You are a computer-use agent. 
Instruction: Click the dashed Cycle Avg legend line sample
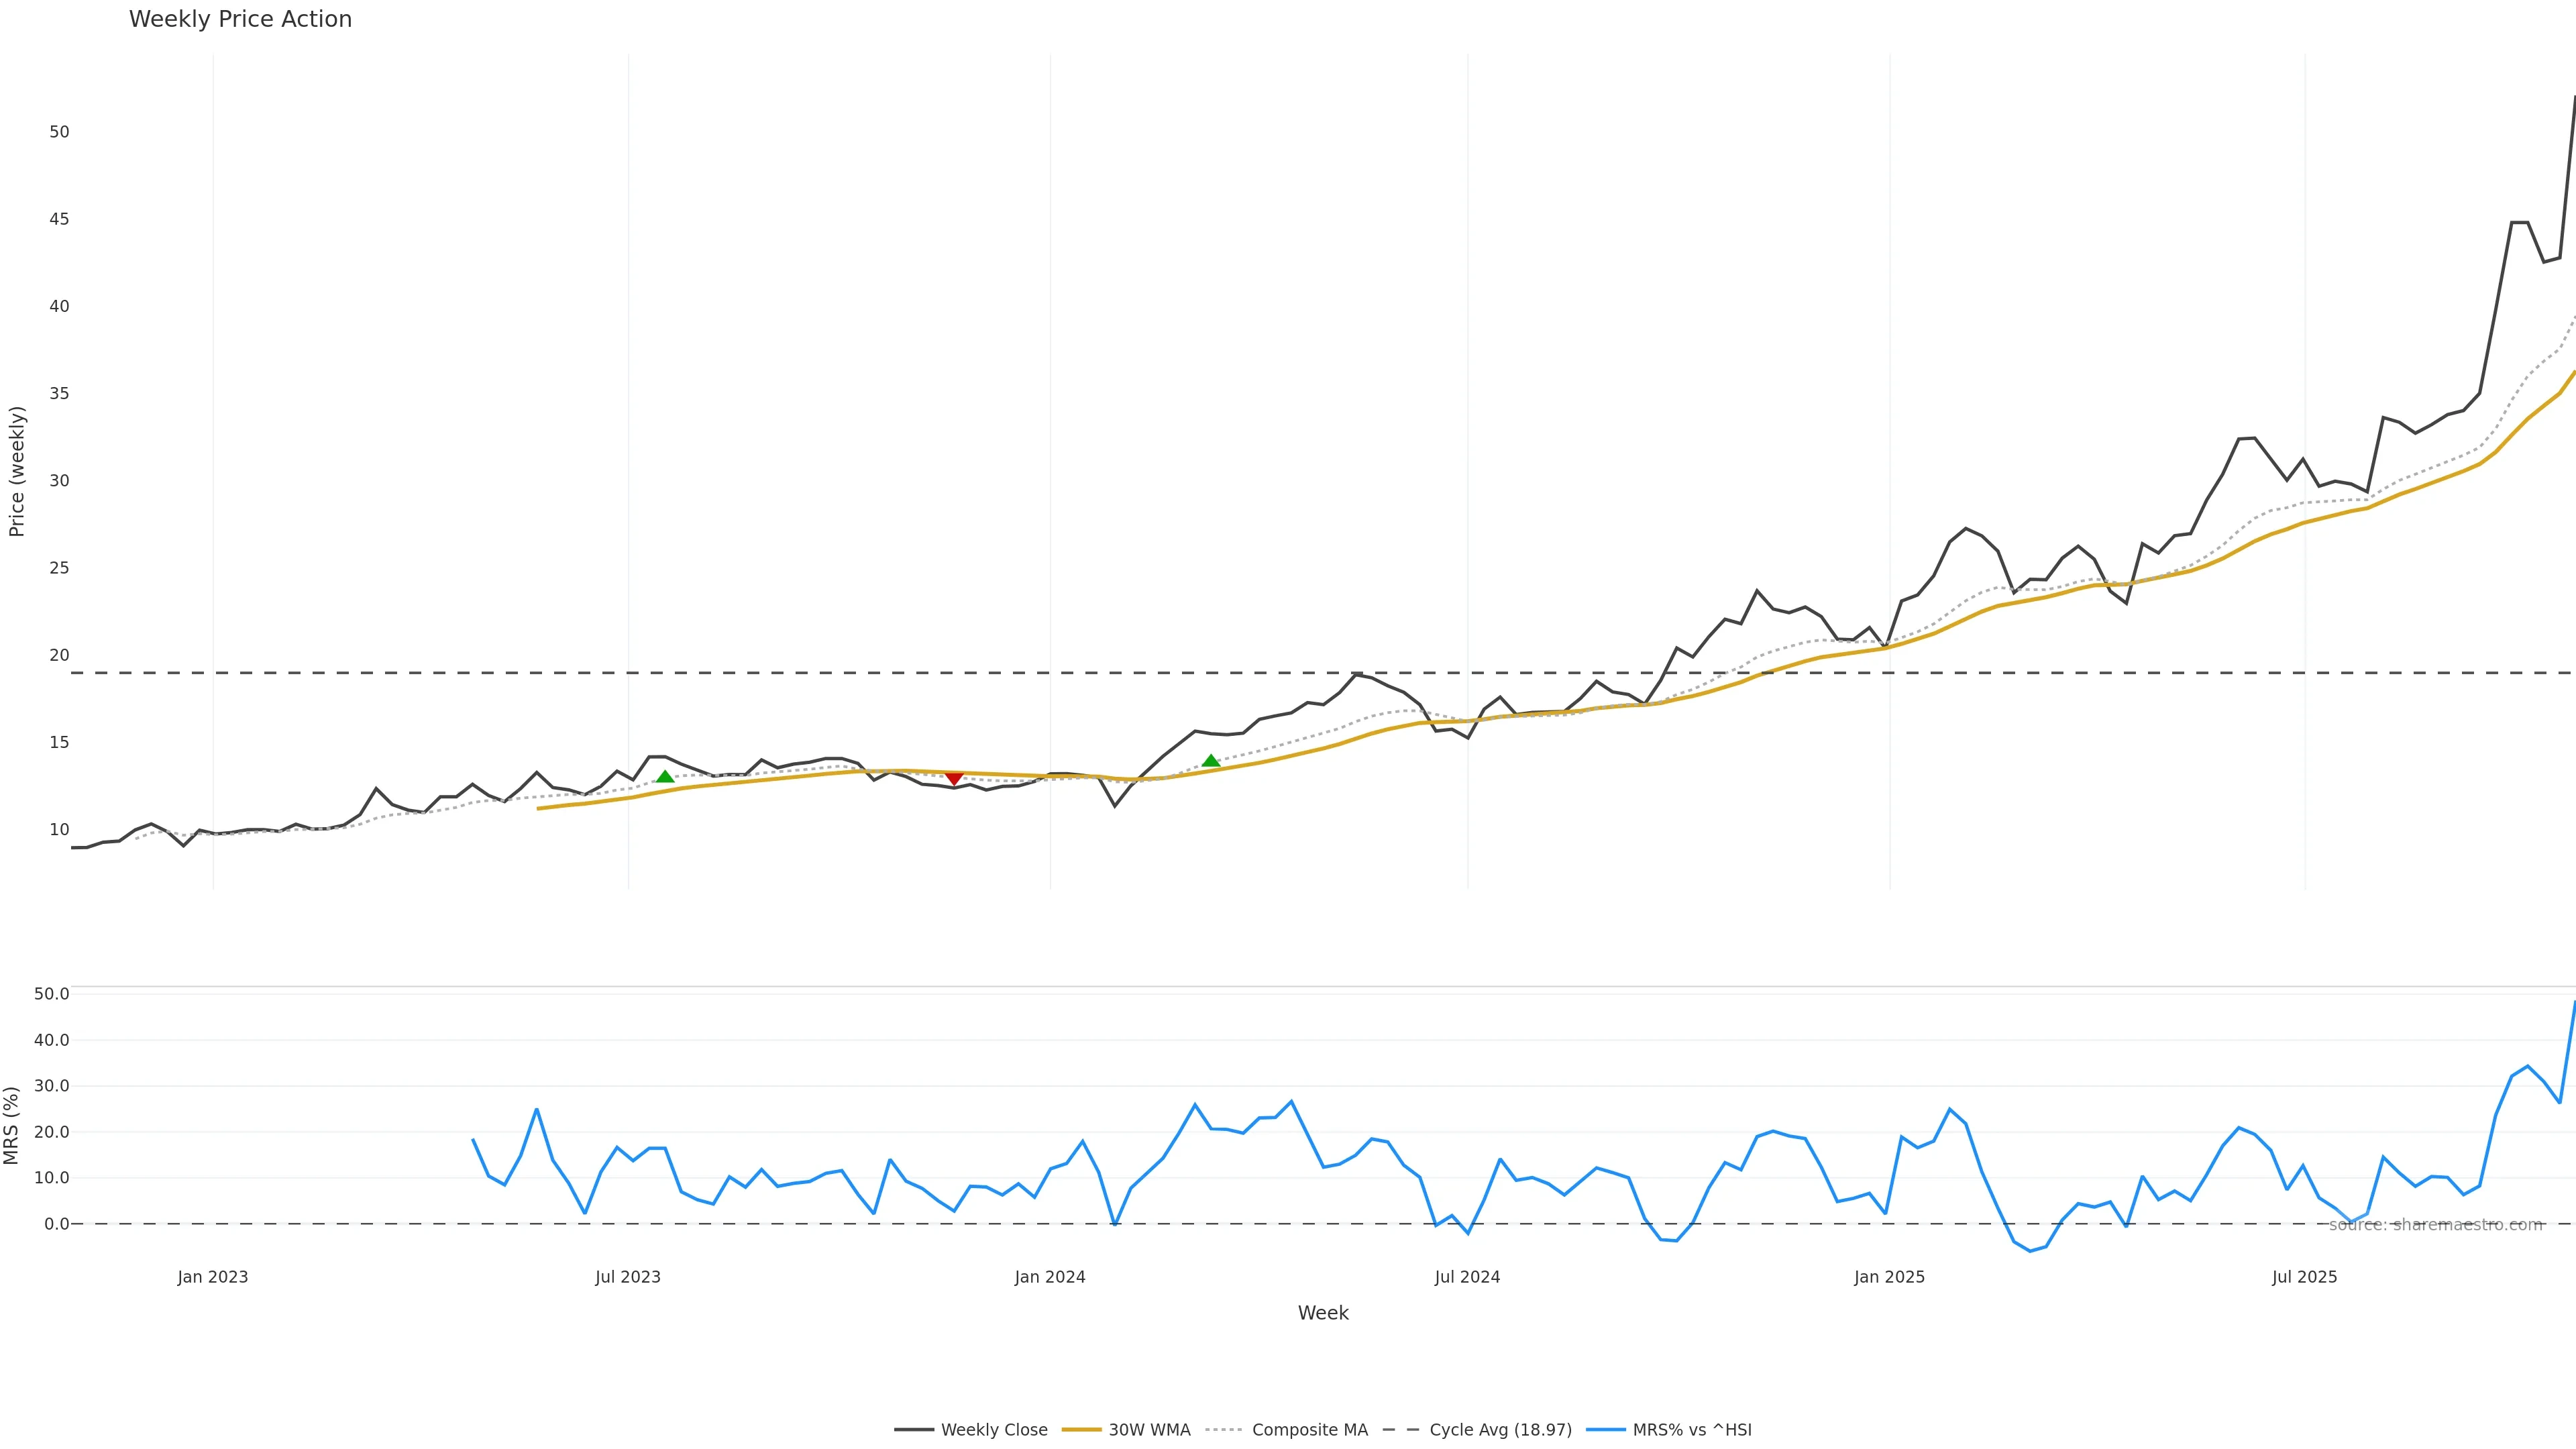click(1401, 1430)
